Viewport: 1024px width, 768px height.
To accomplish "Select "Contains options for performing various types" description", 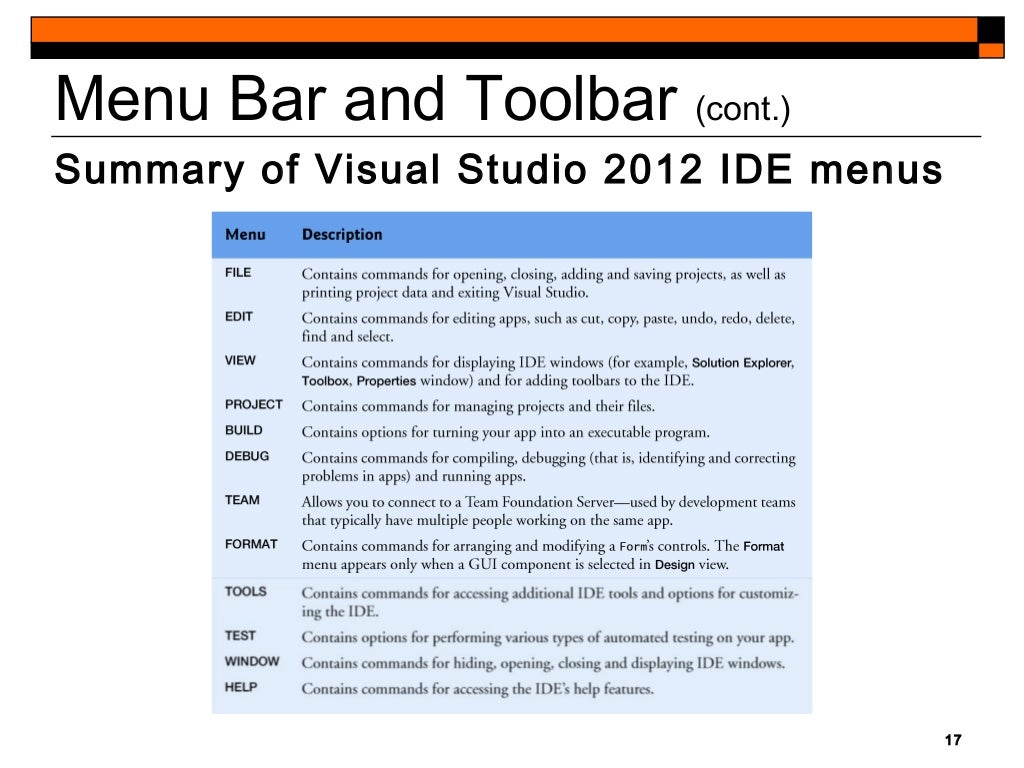I will coord(548,637).
